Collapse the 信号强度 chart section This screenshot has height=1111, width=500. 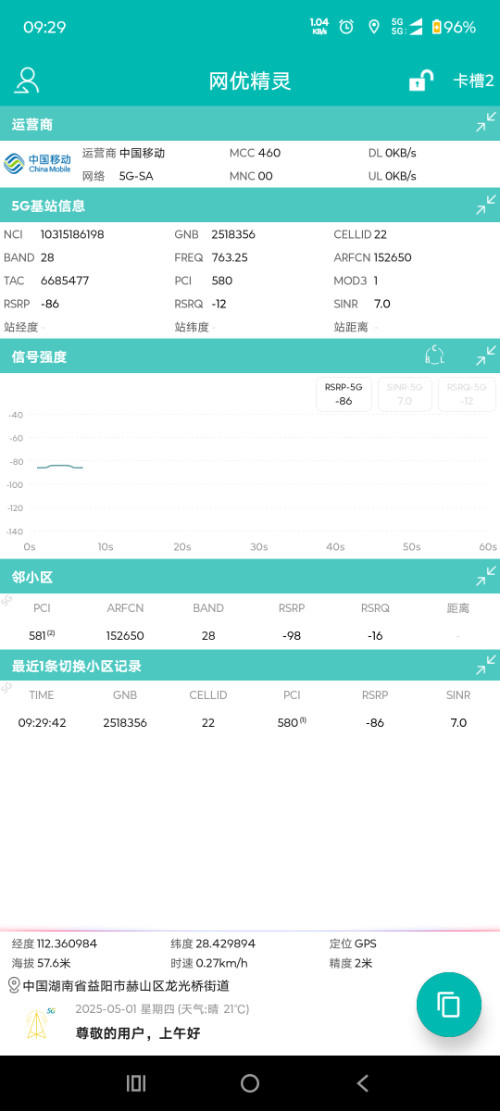pyautogui.click(x=486, y=356)
